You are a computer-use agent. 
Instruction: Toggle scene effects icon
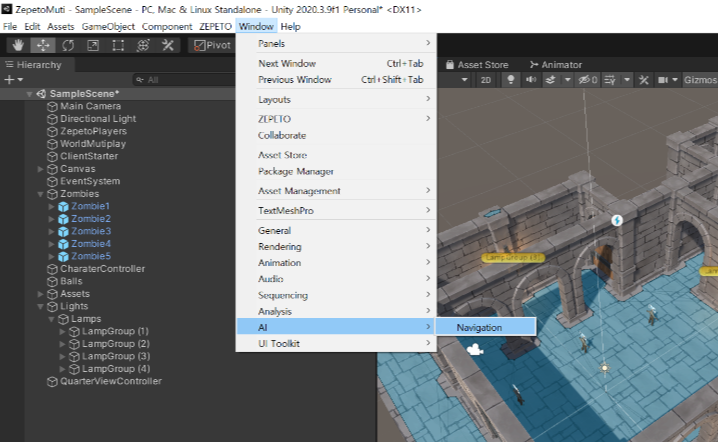(551, 80)
